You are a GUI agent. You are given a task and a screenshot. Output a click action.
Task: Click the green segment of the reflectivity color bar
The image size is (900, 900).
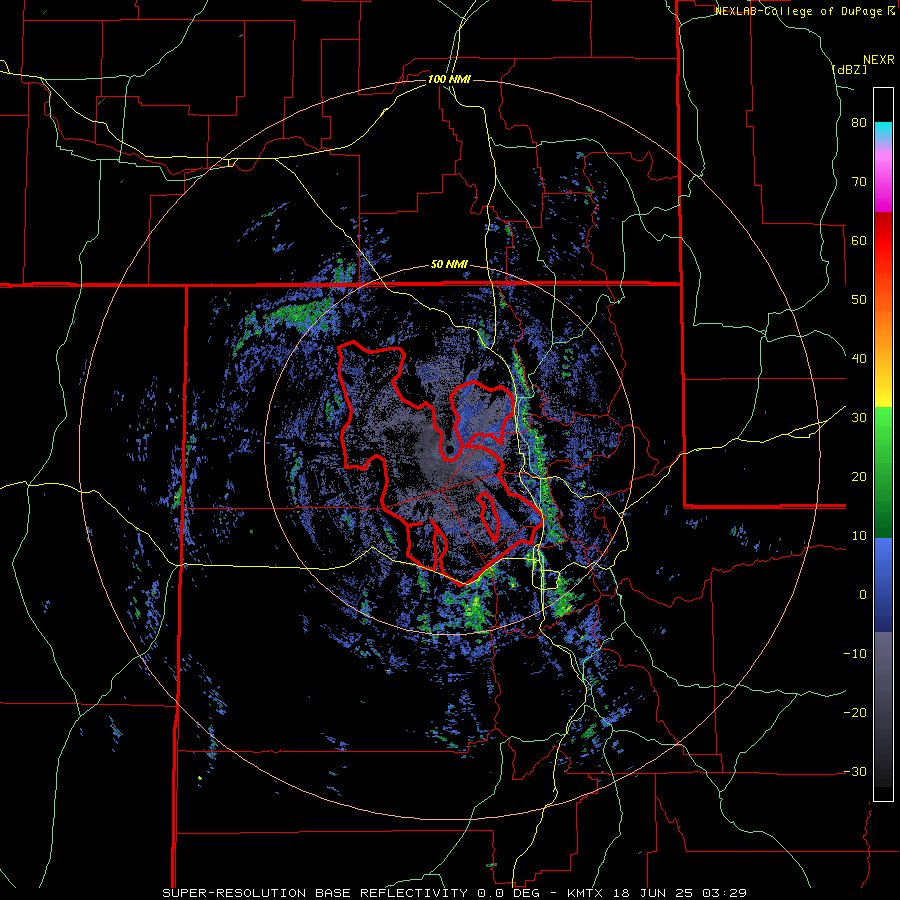tap(883, 472)
